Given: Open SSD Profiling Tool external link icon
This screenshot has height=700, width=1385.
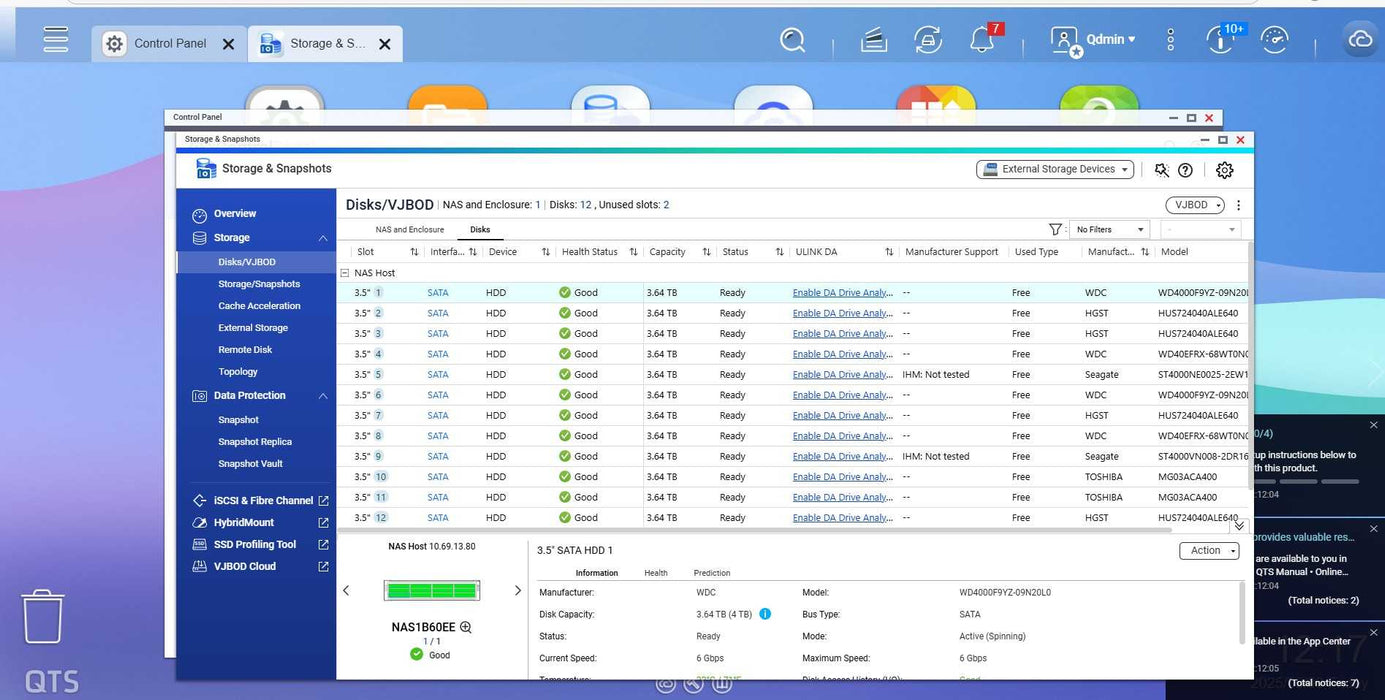Looking at the screenshot, I should click(323, 545).
